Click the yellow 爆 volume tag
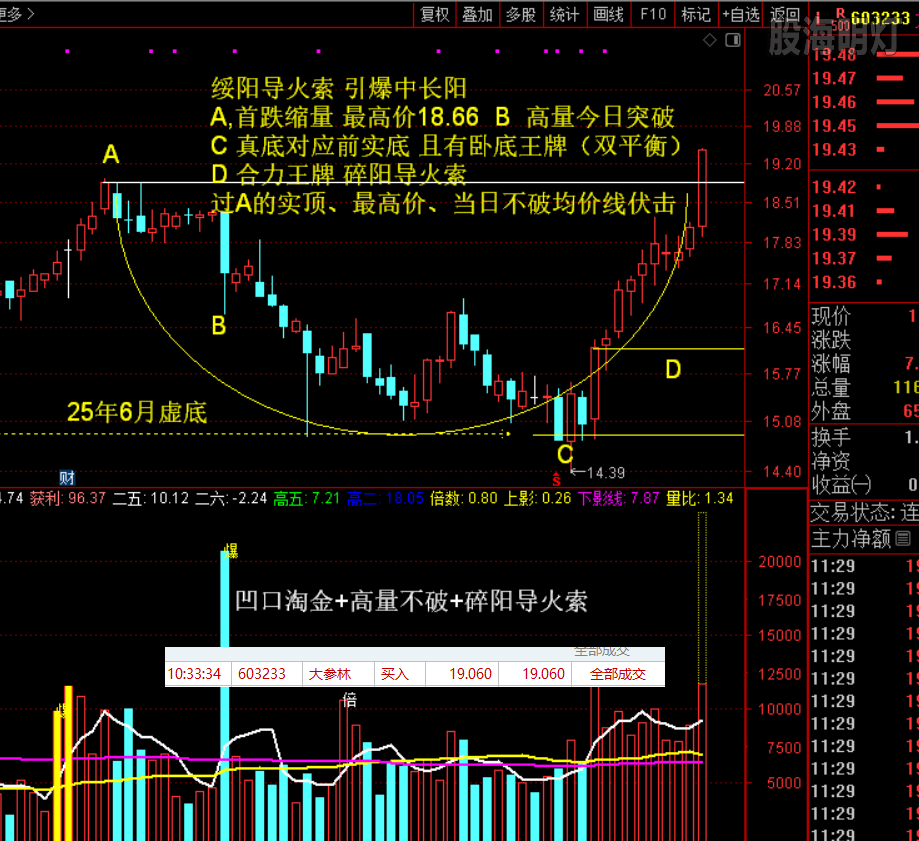The image size is (919, 841). [x=232, y=551]
